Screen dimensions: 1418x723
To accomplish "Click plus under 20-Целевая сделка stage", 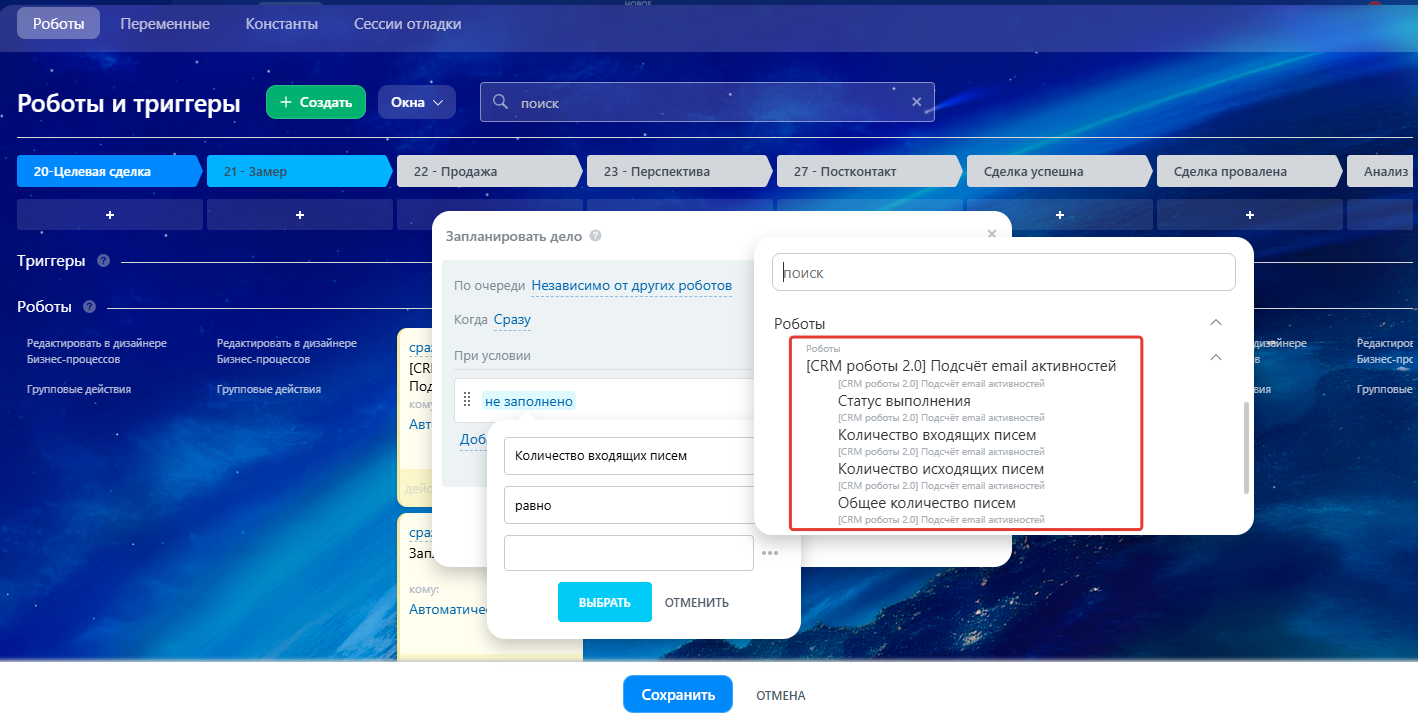I will click(110, 215).
